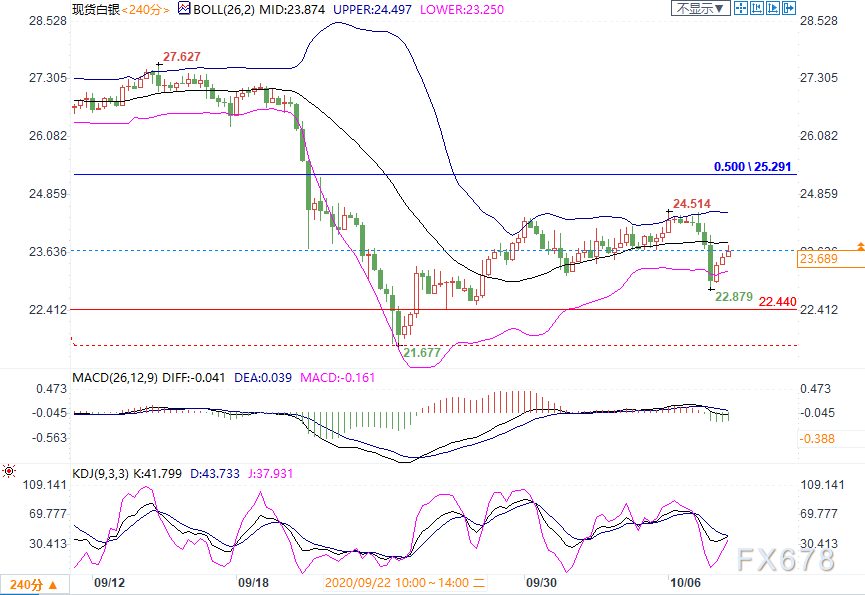Click the 22.879 recent low label

coord(734,297)
